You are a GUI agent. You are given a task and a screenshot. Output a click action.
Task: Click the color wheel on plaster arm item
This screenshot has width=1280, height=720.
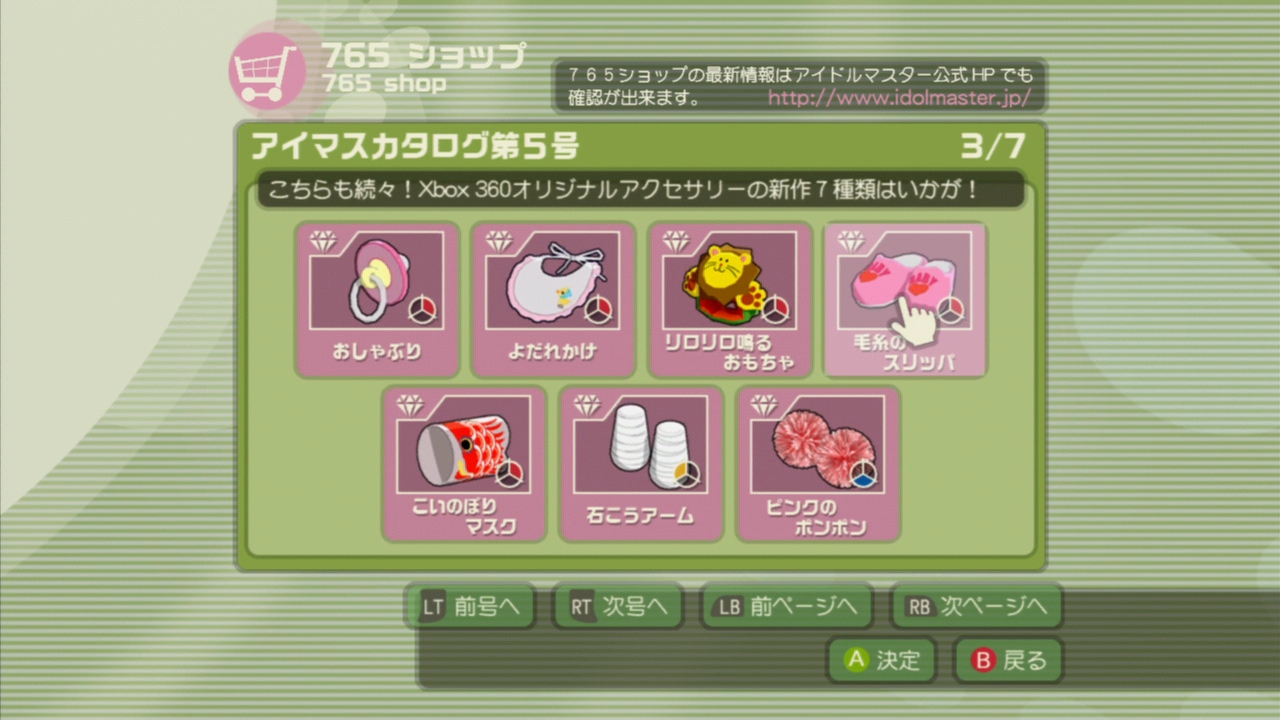tap(686, 475)
